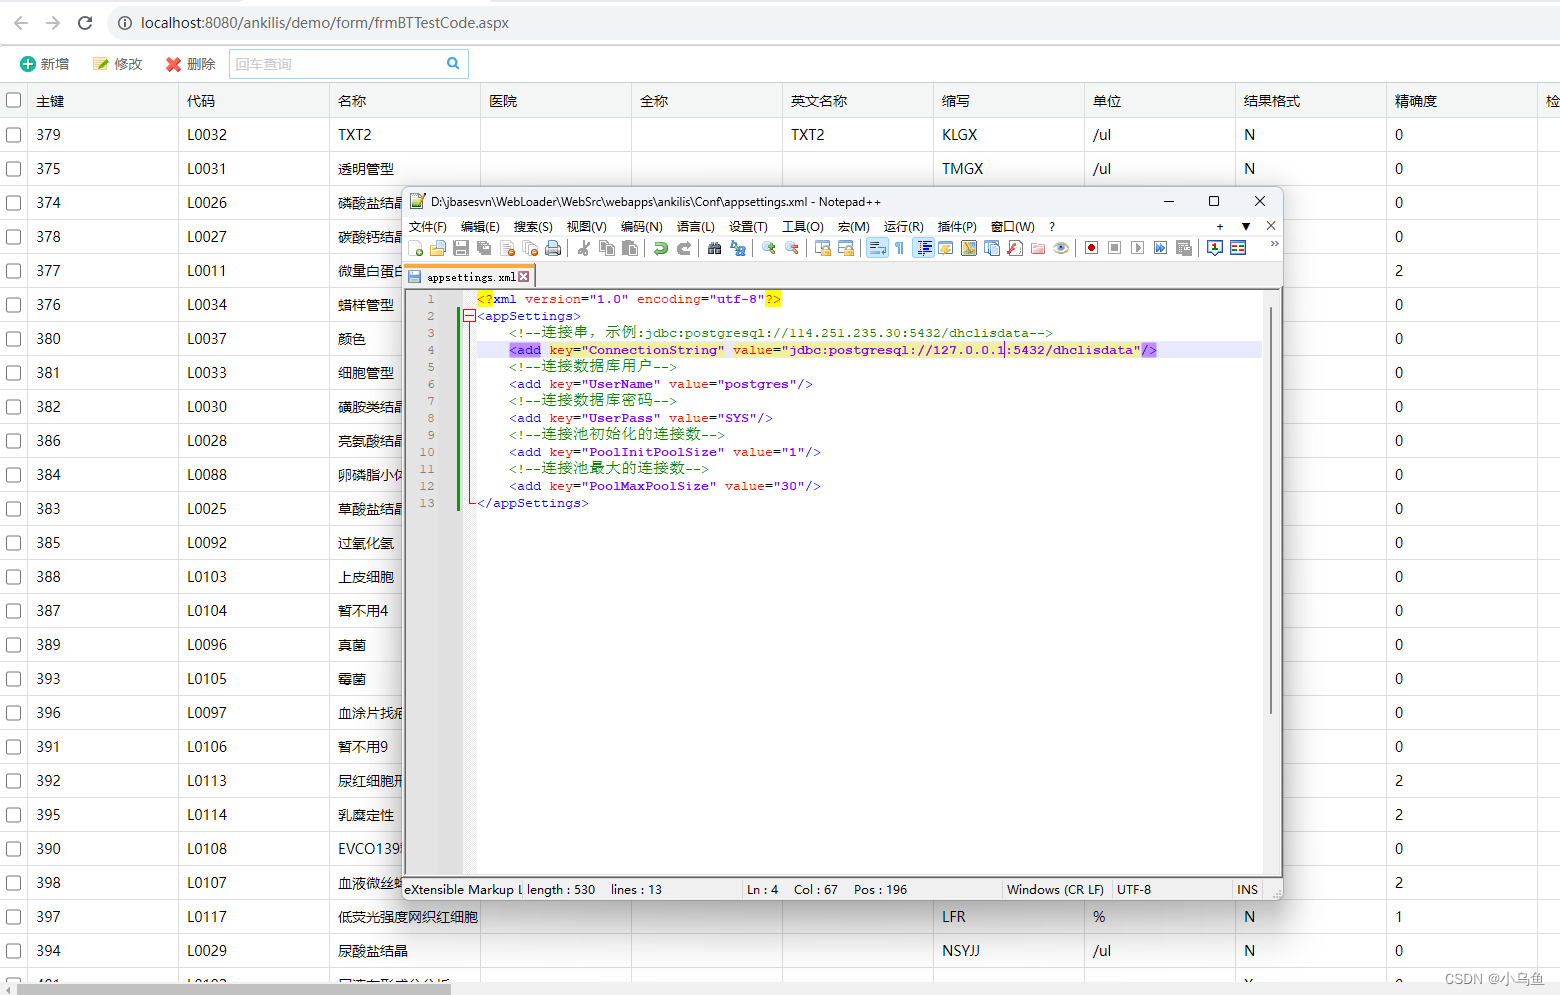Viewport: 1560px width, 995px height.
Task: Click the Cut scissors icon in Notepad++
Action: [583, 248]
